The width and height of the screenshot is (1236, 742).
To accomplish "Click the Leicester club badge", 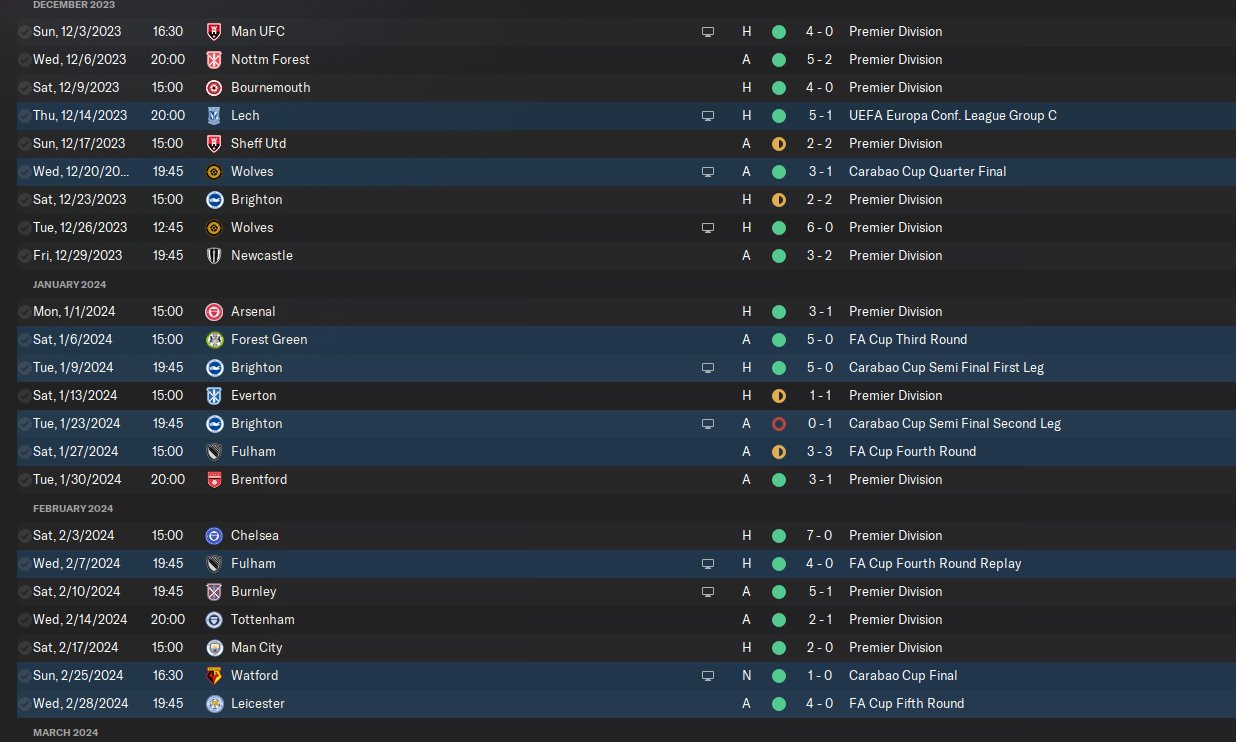I will [213, 704].
